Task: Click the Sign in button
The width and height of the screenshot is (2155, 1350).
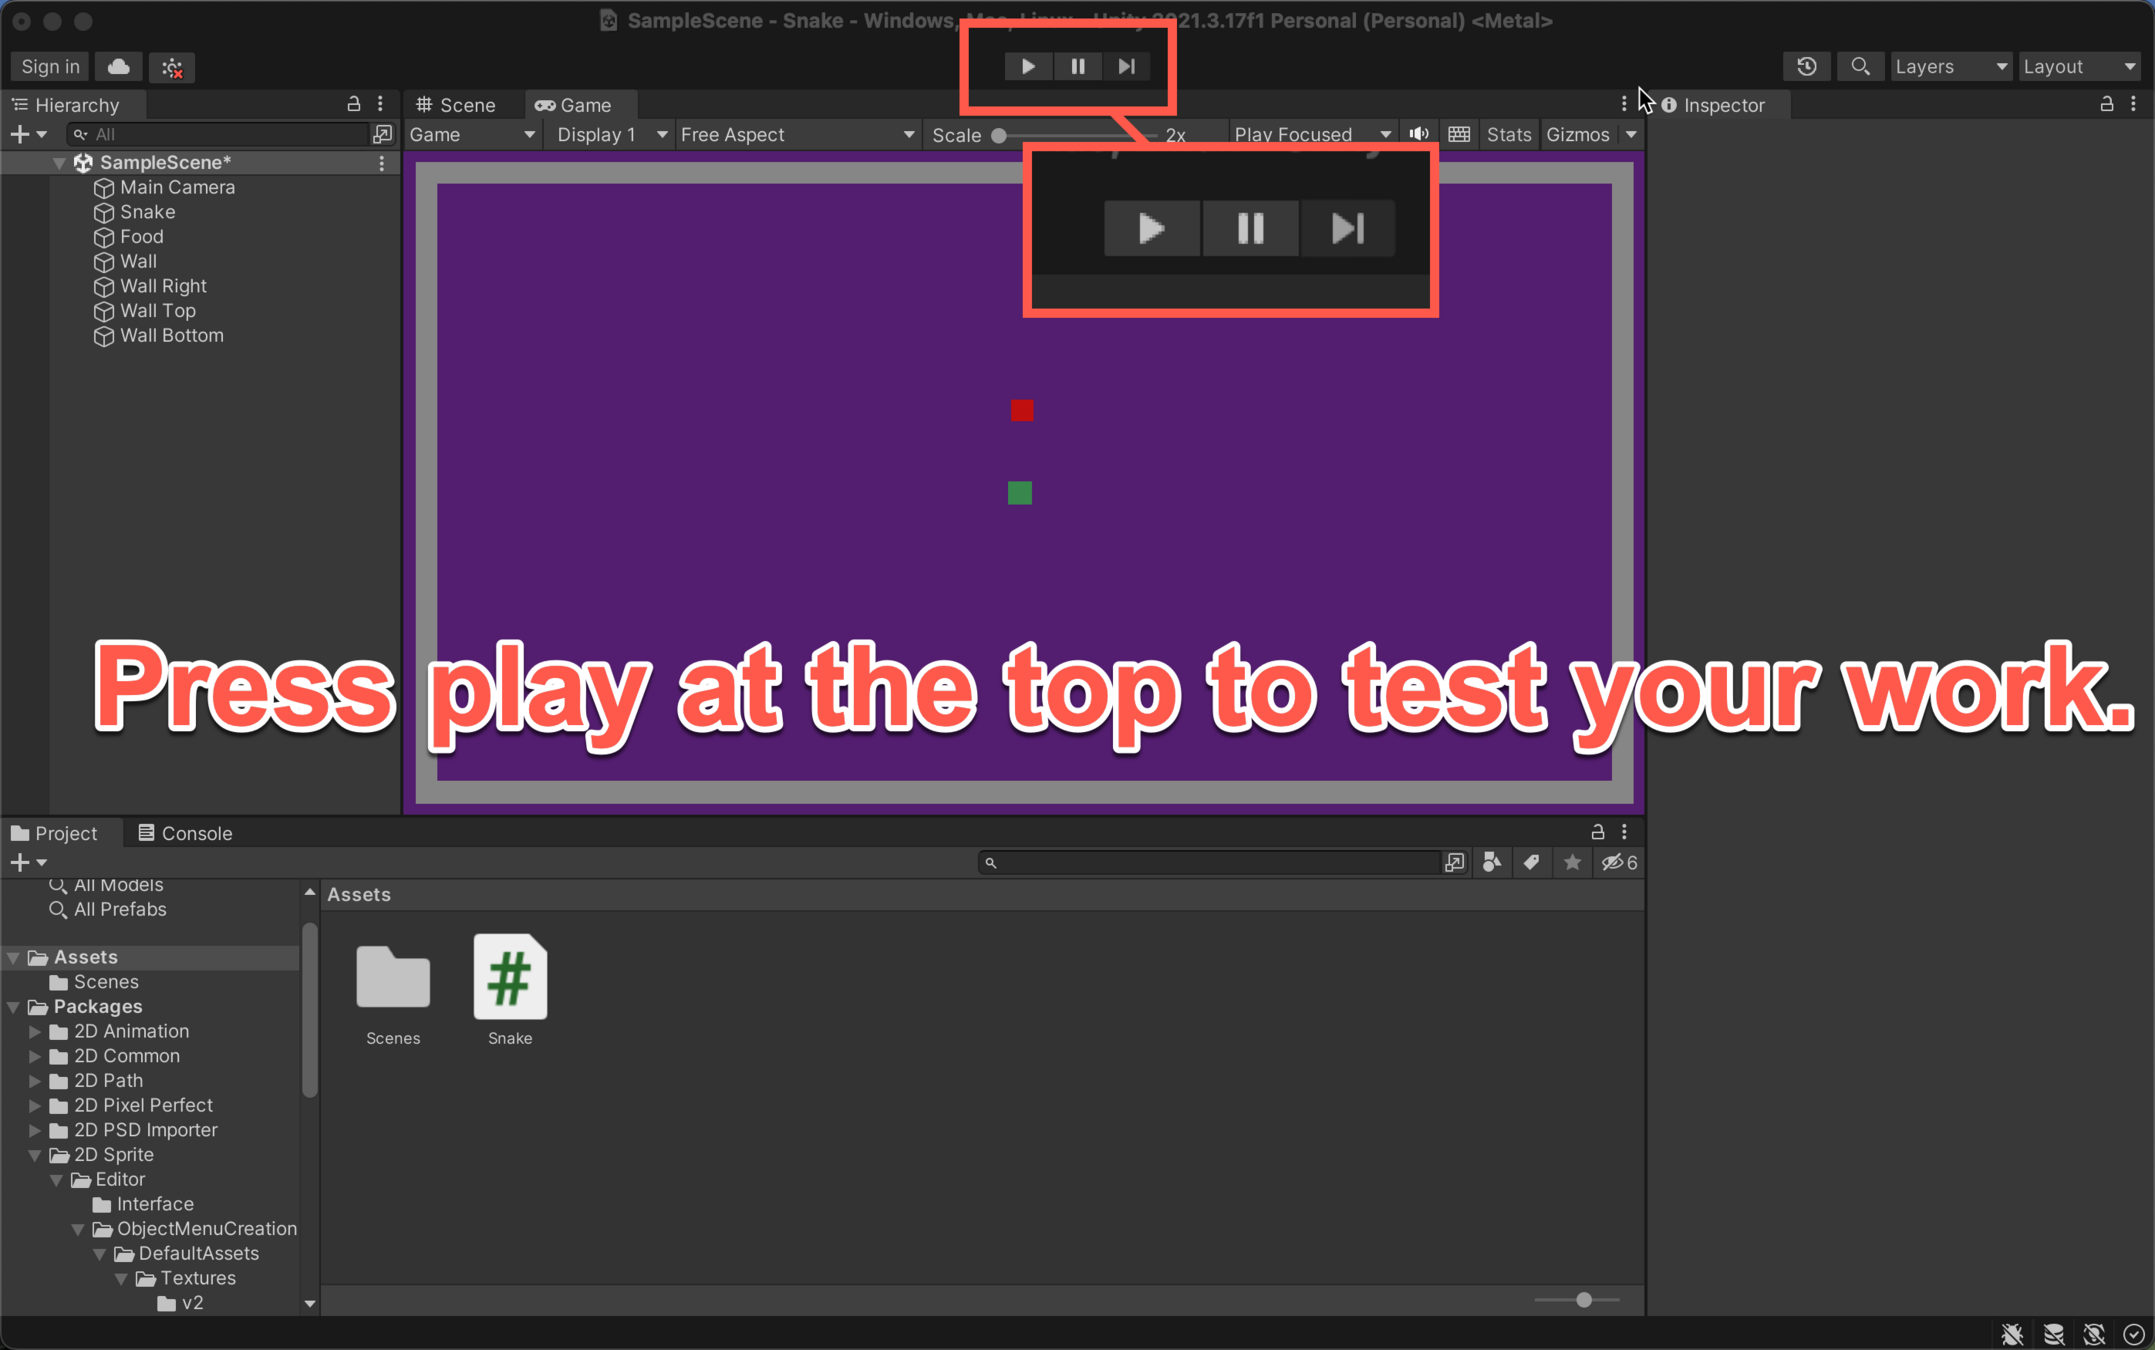Action: click(50, 67)
